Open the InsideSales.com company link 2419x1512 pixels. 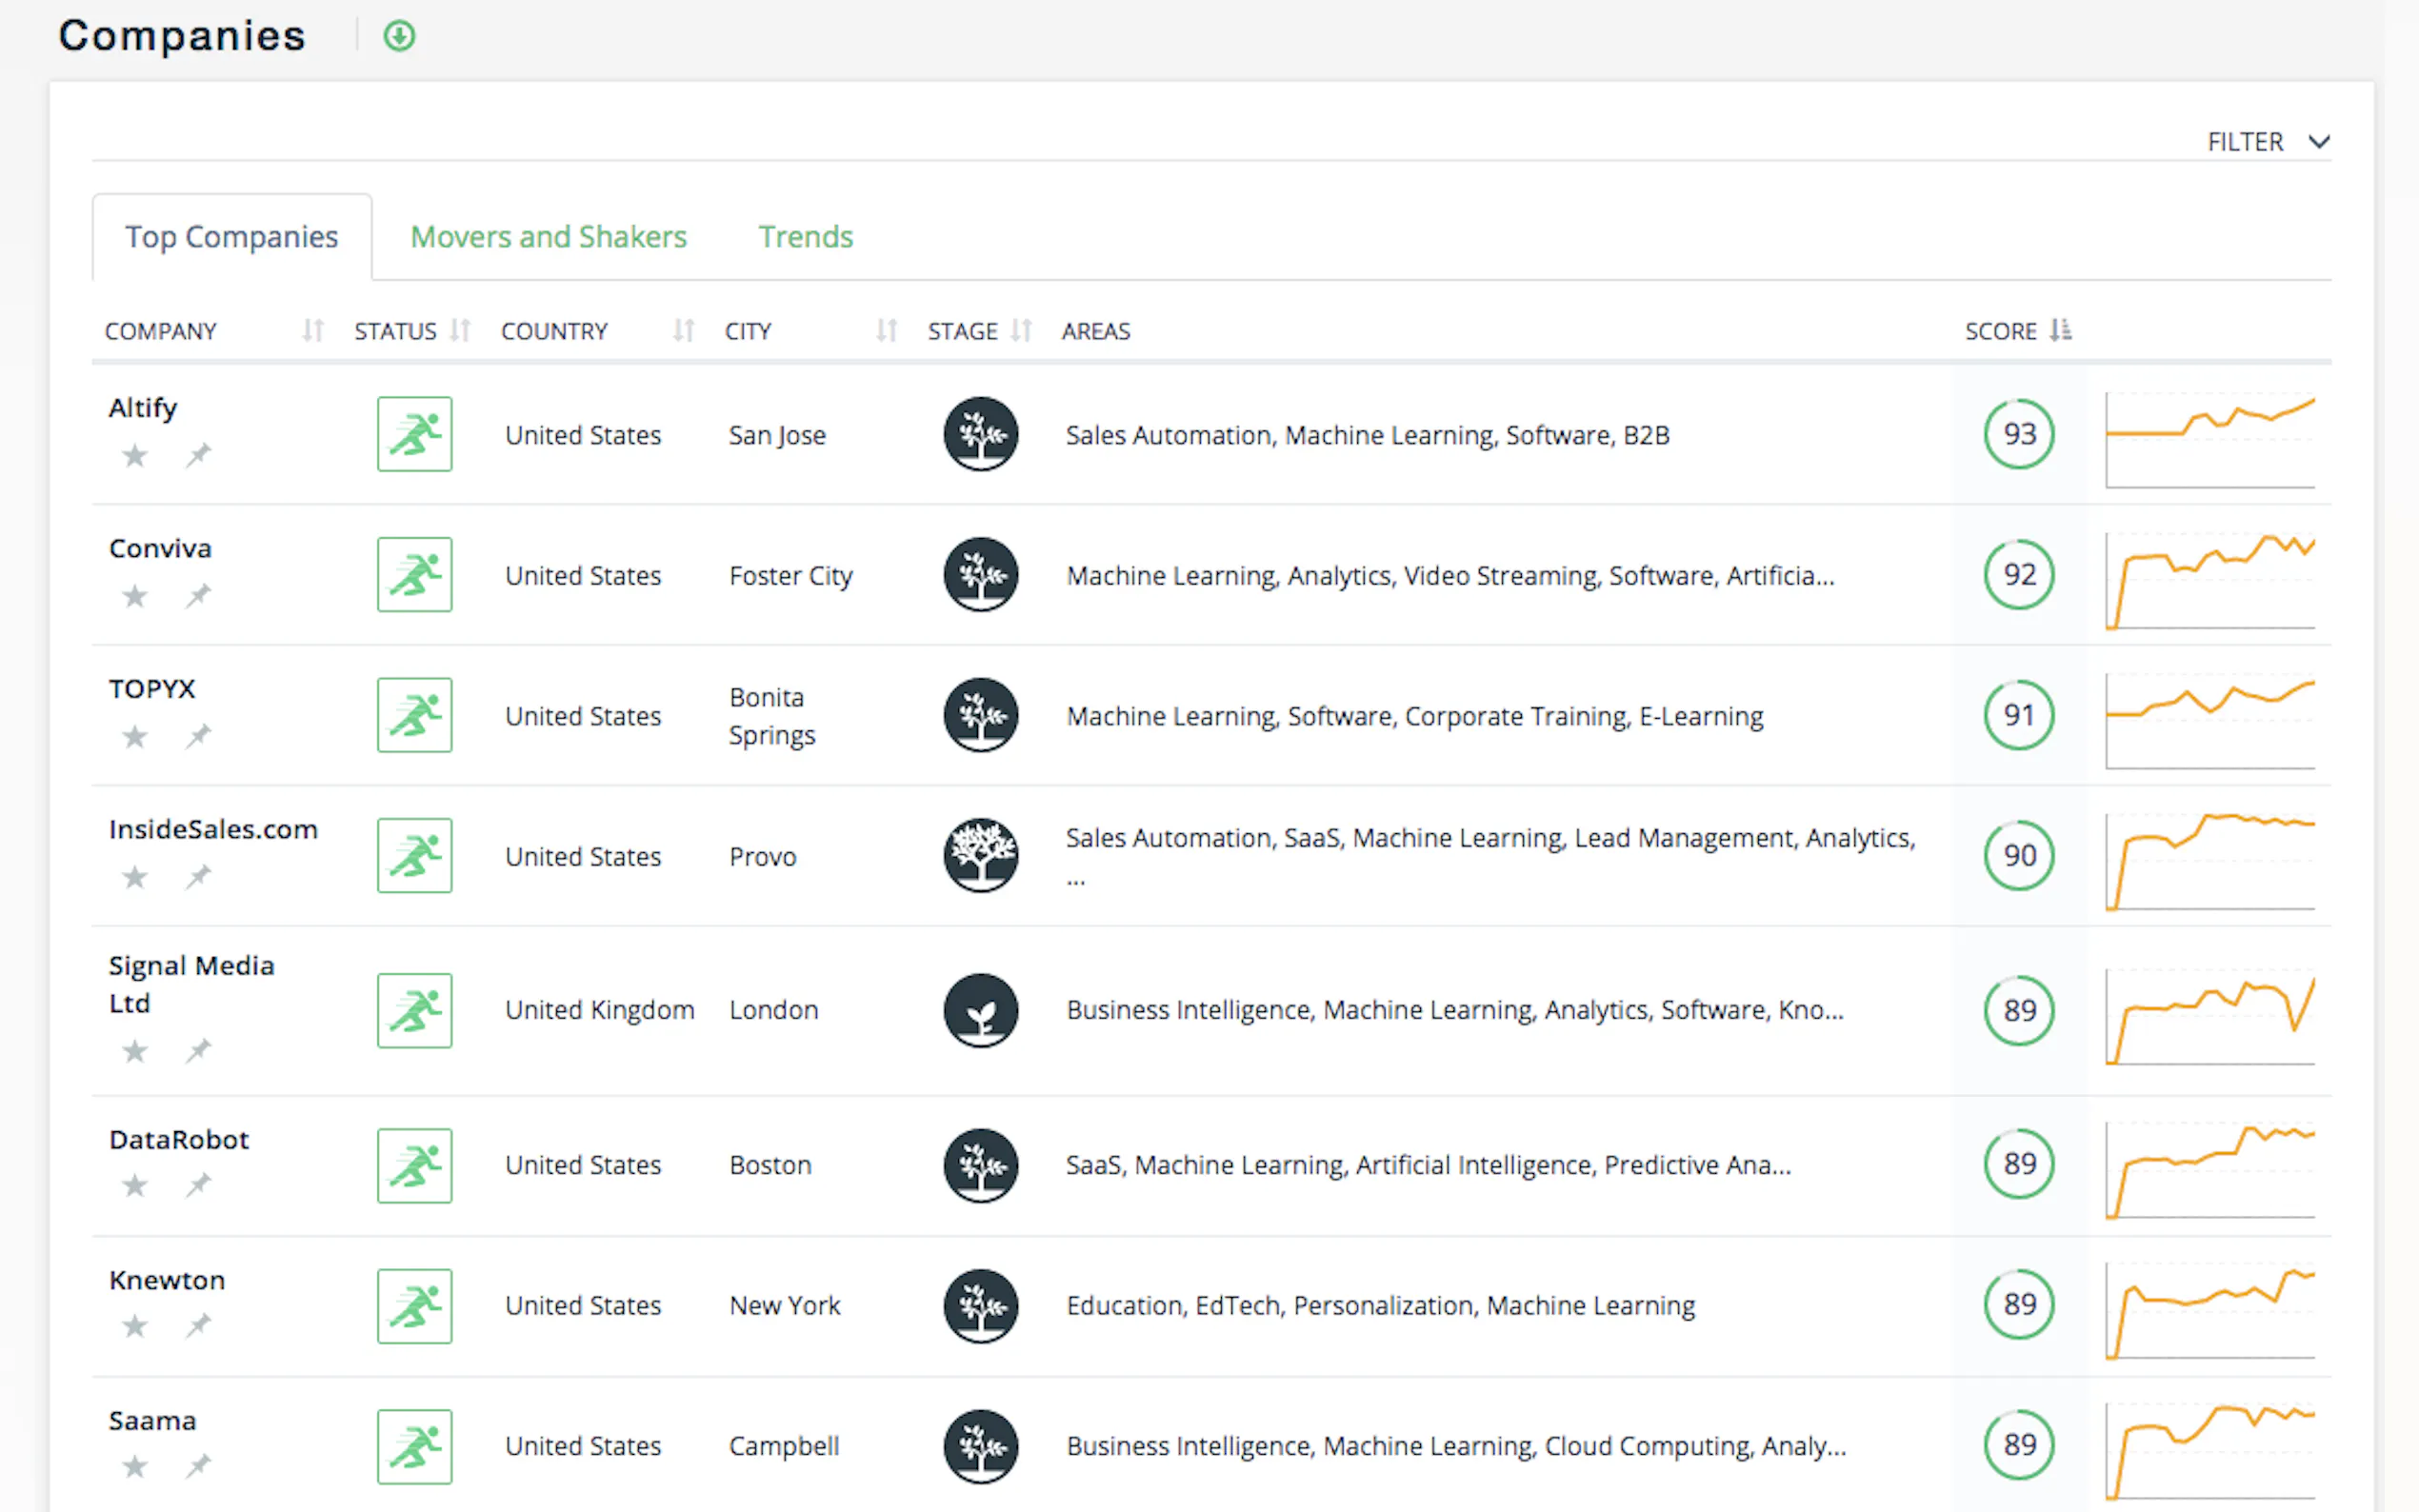213,829
